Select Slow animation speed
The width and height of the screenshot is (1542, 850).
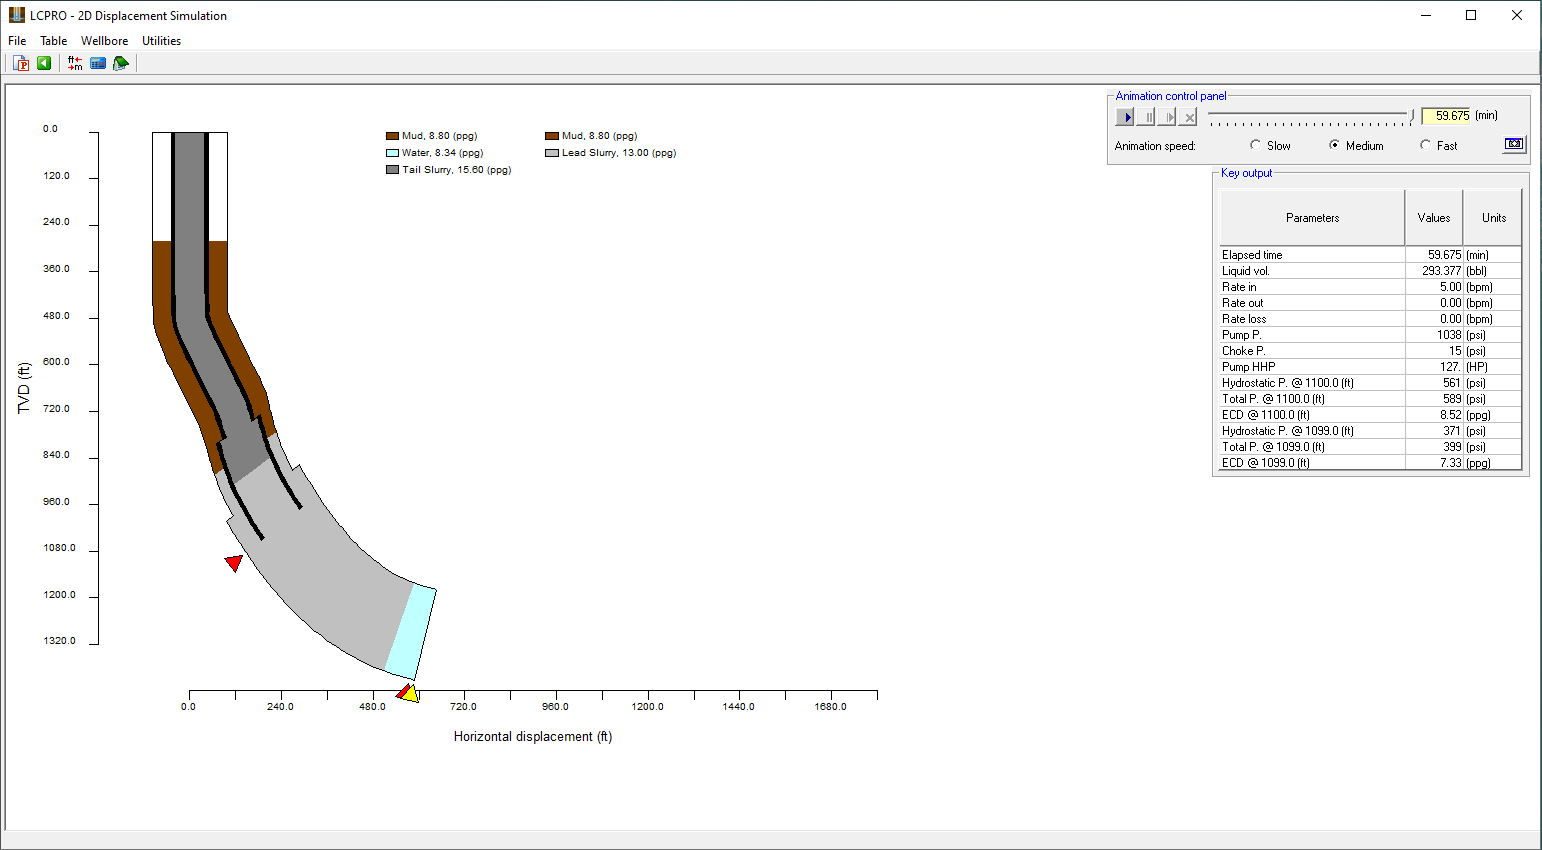1256,145
